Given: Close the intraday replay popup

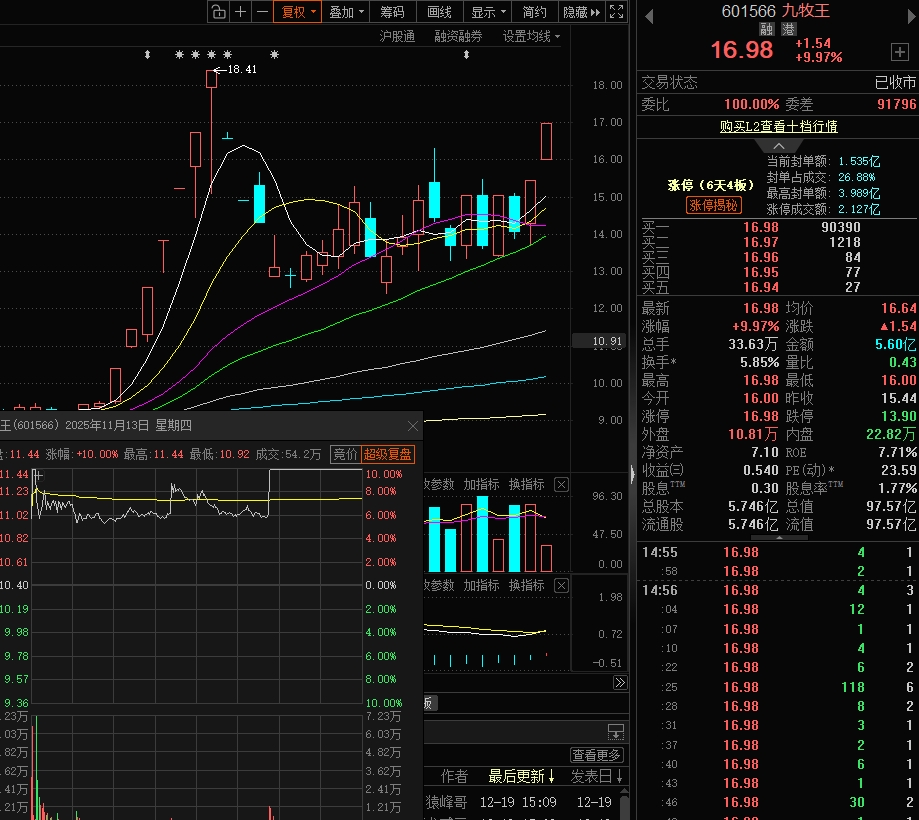Looking at the screenshot, I should point(413,426).
